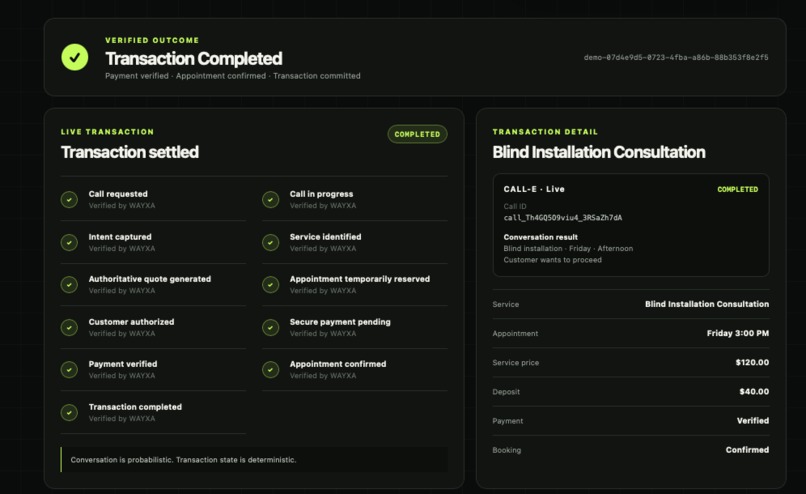Viewport: 806px width, 494px height.
Task: Select the call_Th4GQ509viu4 call ID value
Action: pyautogui.click(x=563, y=218)
